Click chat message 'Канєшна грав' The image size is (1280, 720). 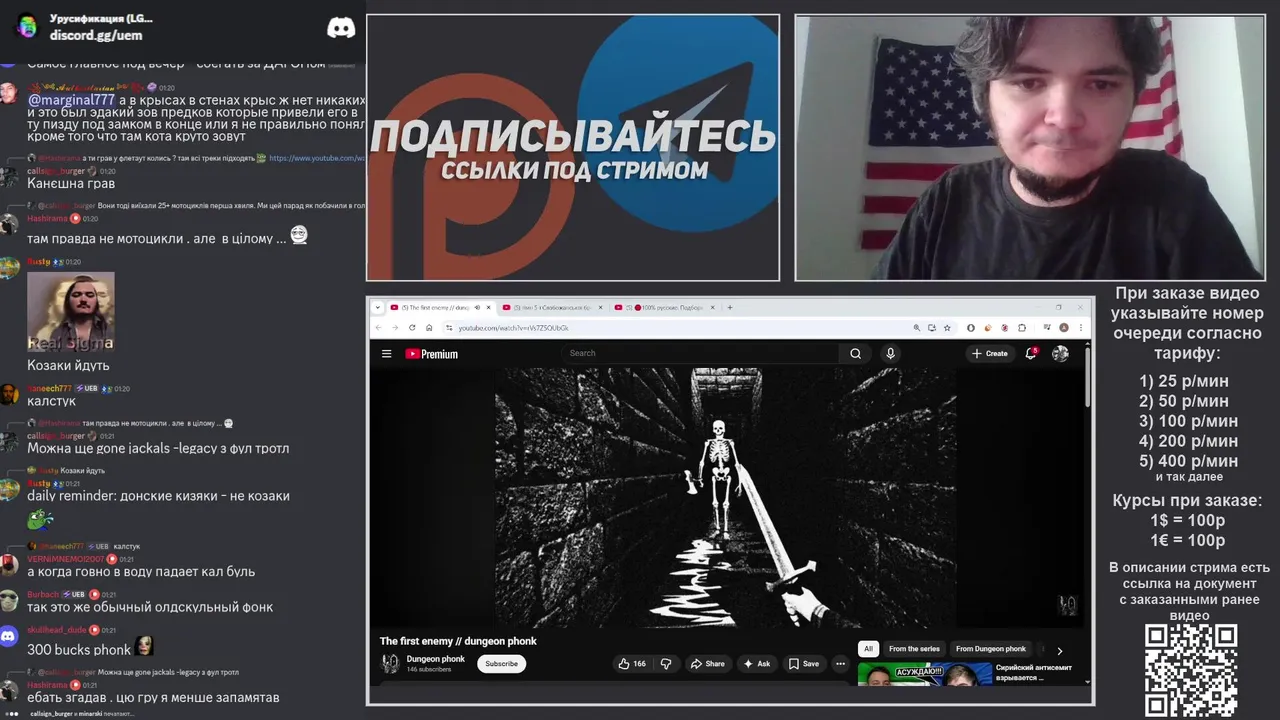tap(71, 184)
